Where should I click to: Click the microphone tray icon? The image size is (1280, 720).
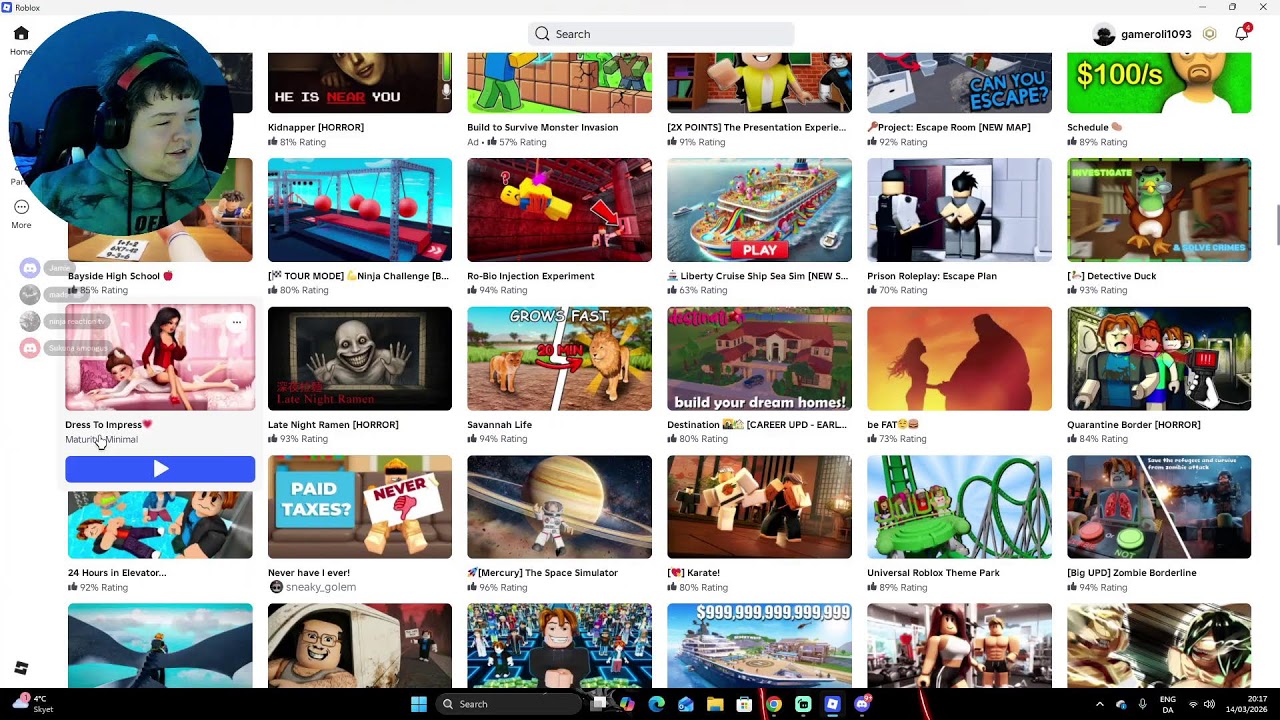pos(1143,704)
